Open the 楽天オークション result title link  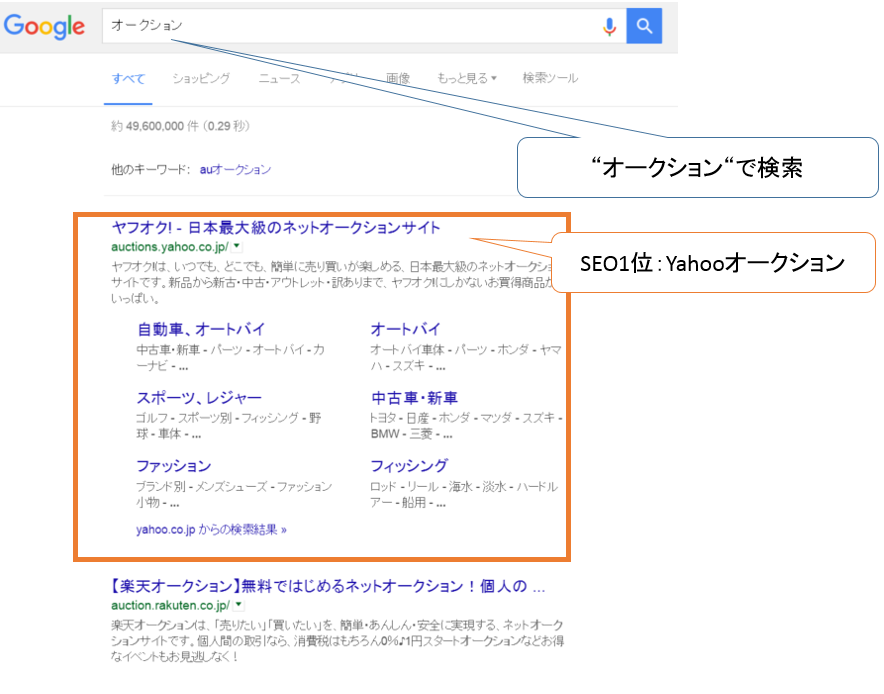click(328, 586)
